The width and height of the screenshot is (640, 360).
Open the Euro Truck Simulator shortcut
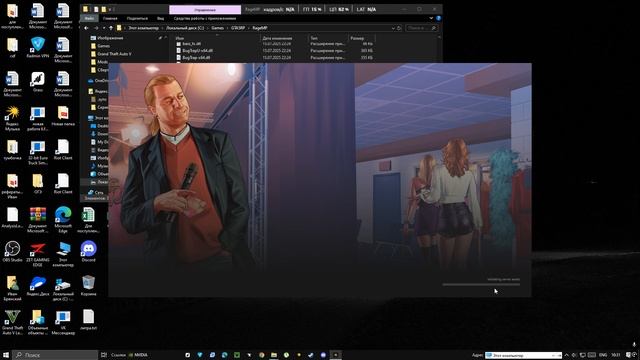38,152
